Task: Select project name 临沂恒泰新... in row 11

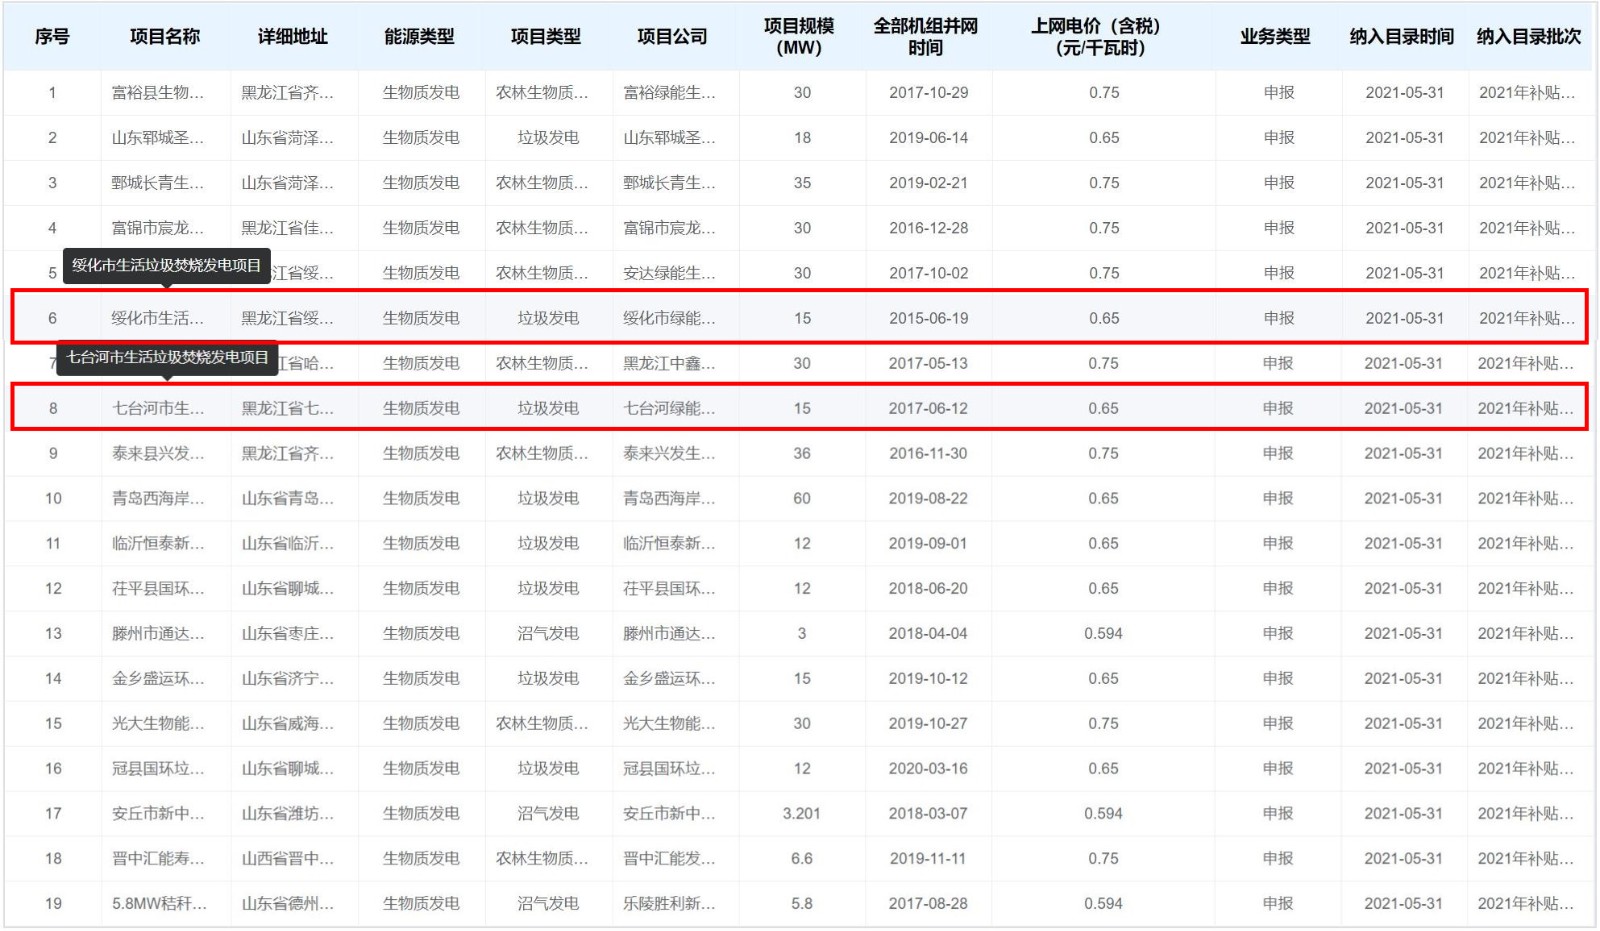Action: pos(158,543)
